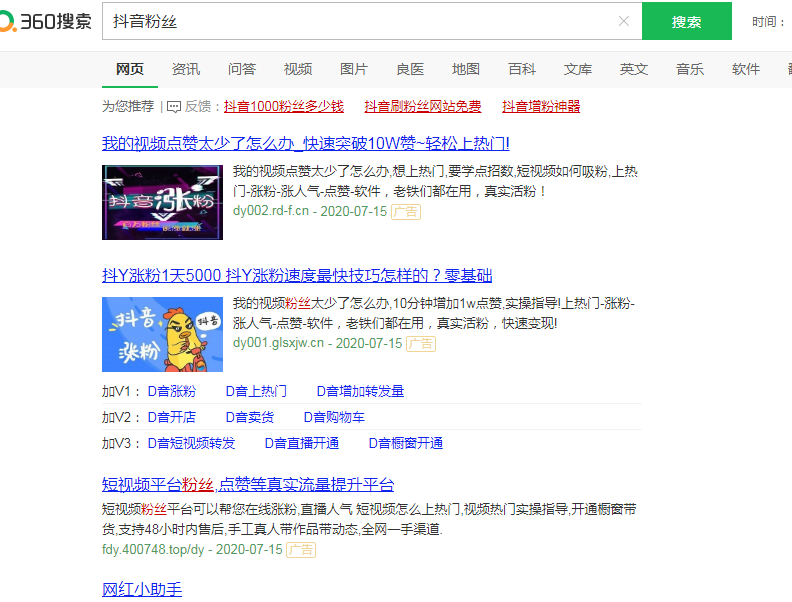Click the fdy.400748.top/dy URL
792x602 pixels.
(x=153, y=549)
